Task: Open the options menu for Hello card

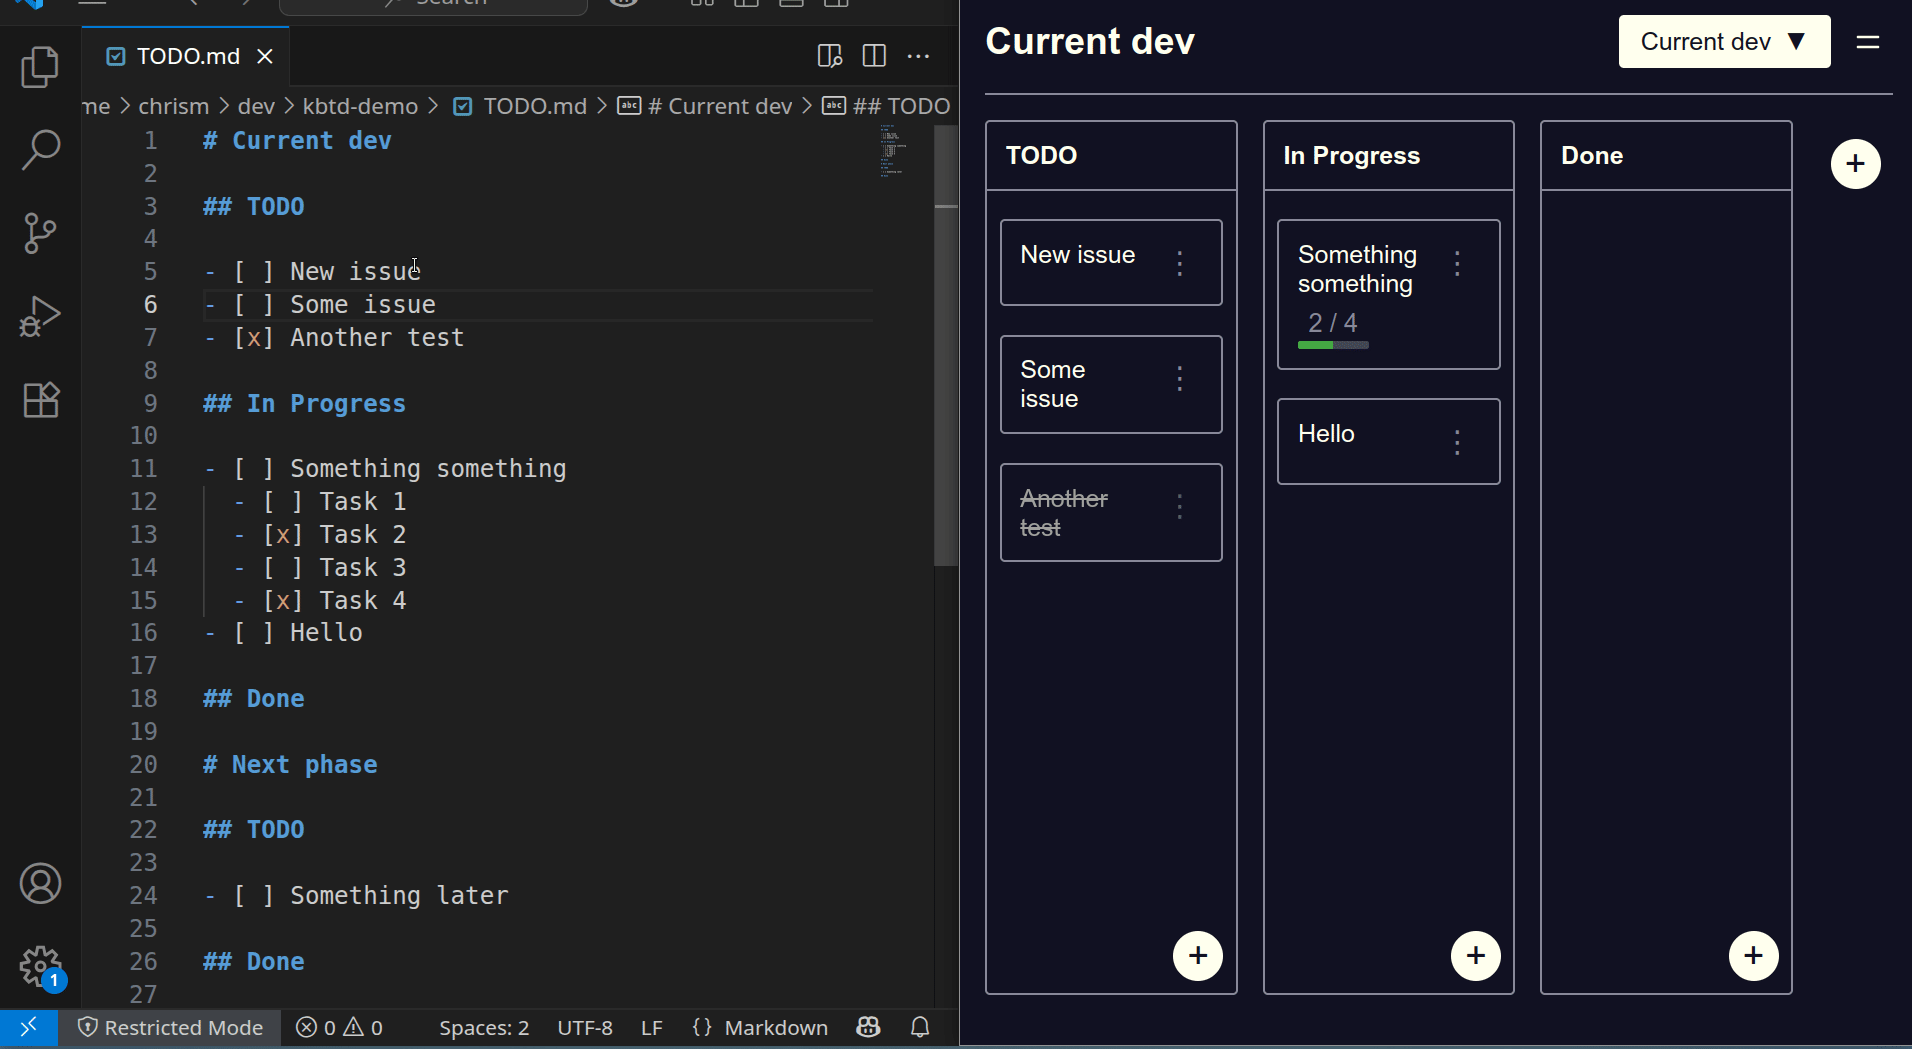Action: pyautogui.click(x=1457, y=442)
